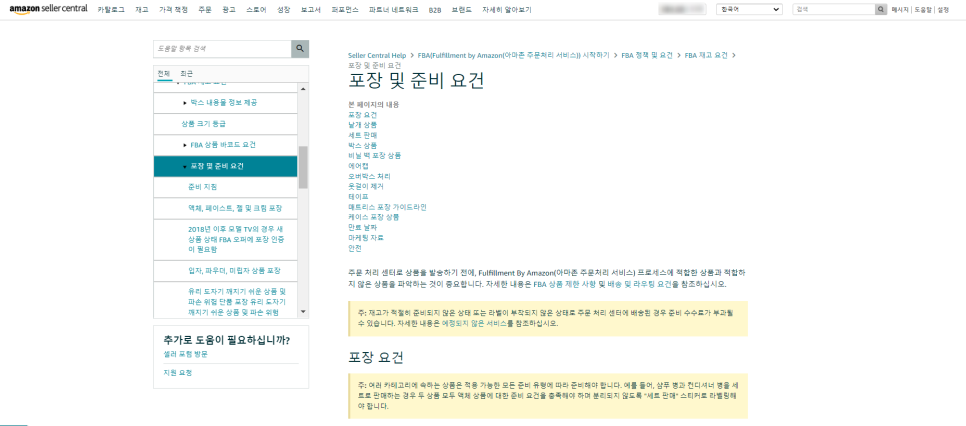Open the 한국어 language dropdown
The height and width of the screenshot is (426, 966).
(749, 10)
